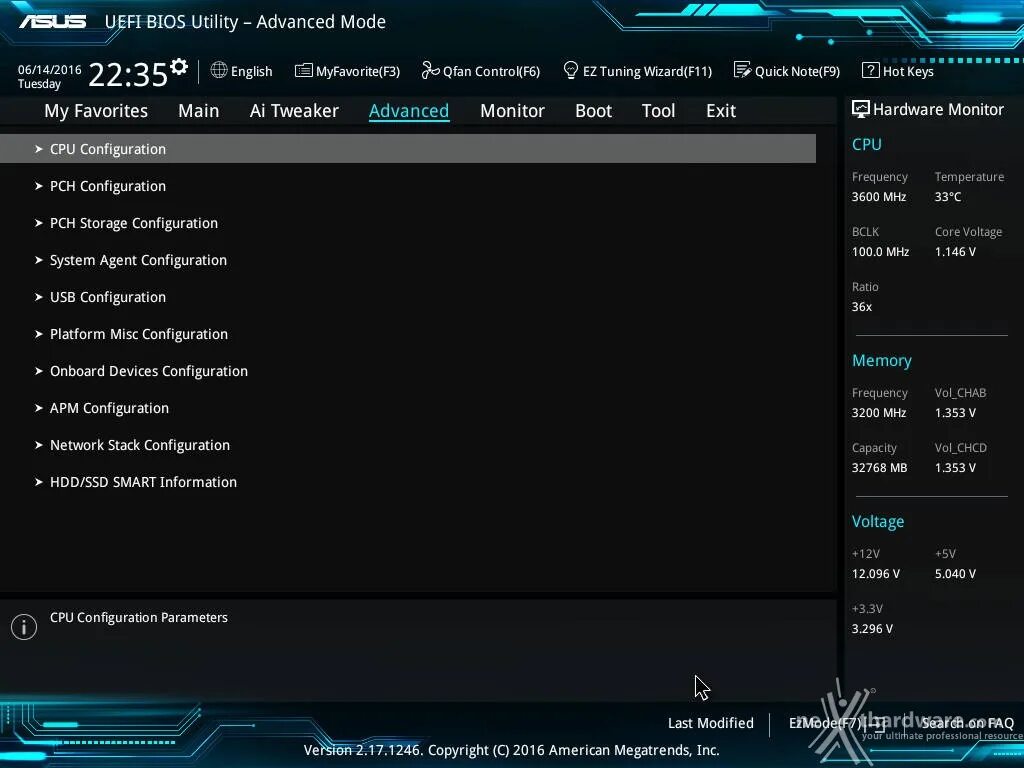Expand Platform Misc Configuration arrow

tap(39, 334)
